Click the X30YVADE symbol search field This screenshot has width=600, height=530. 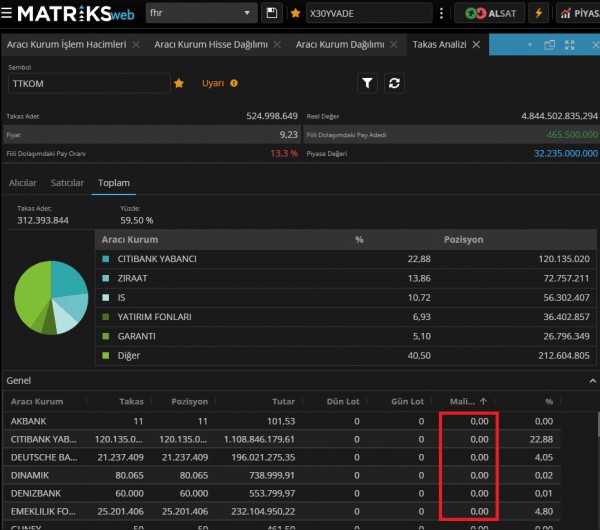[x=369, y=13]
